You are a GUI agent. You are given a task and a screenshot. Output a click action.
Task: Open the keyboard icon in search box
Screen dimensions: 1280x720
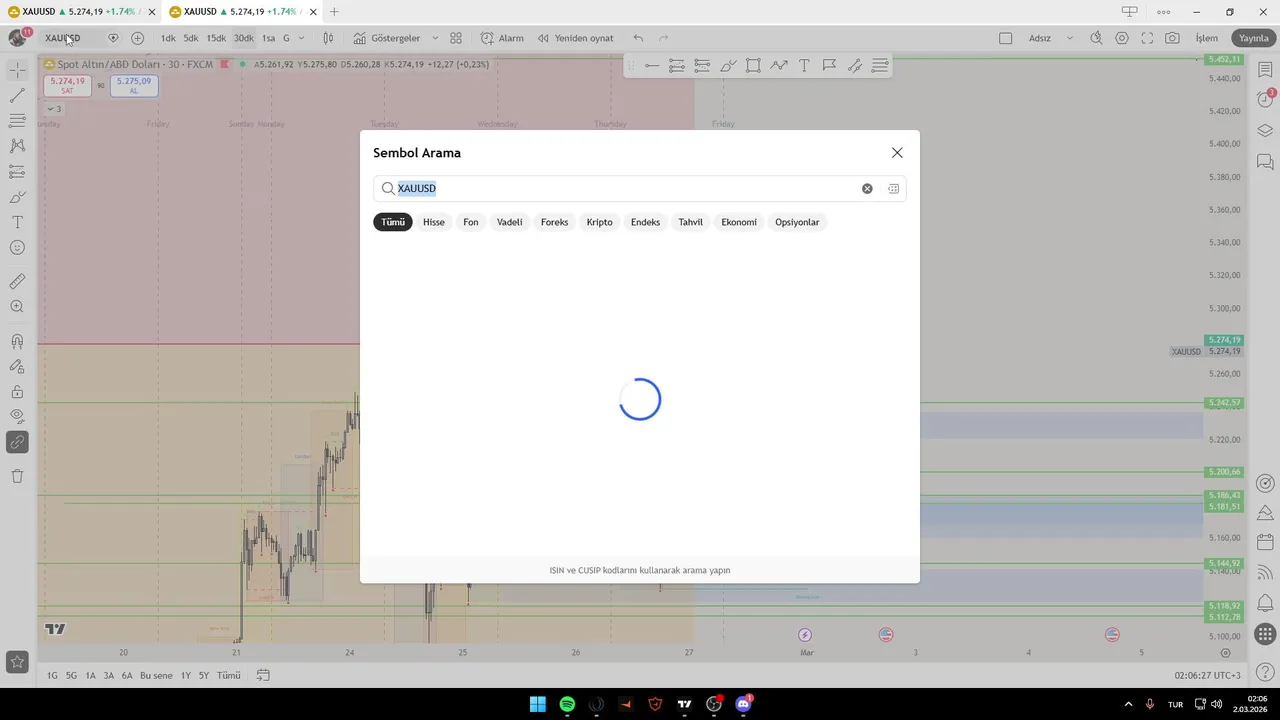[x=893, y=188]
